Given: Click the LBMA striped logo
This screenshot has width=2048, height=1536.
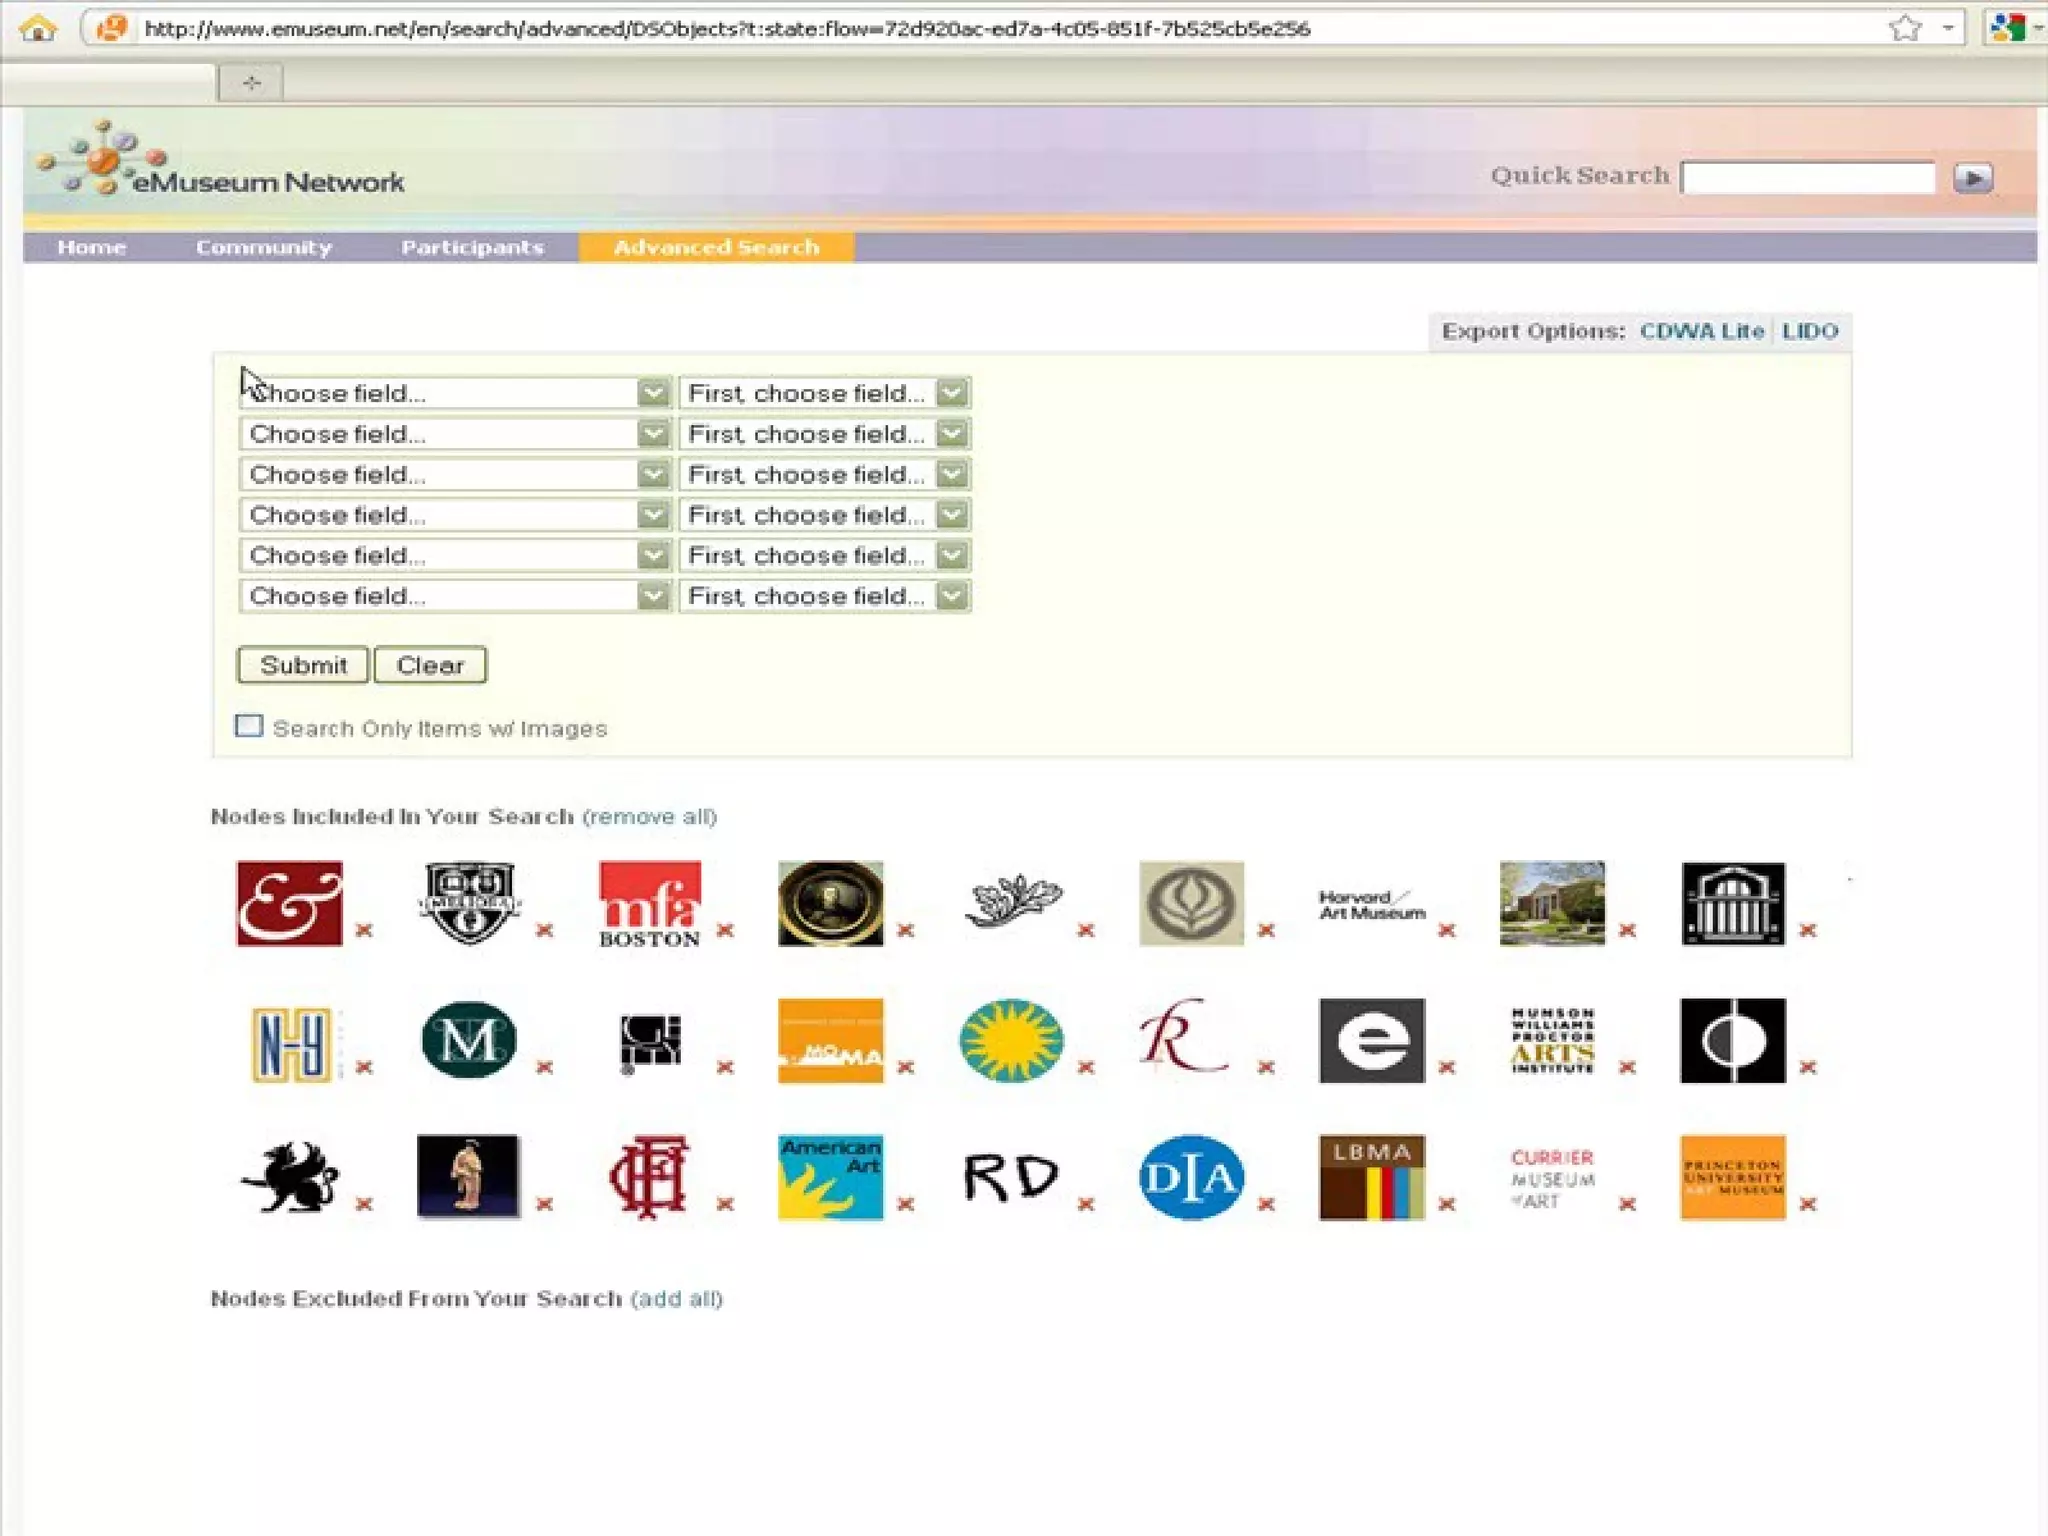Looking at the screenshot, I should tap(1371, 1177).
